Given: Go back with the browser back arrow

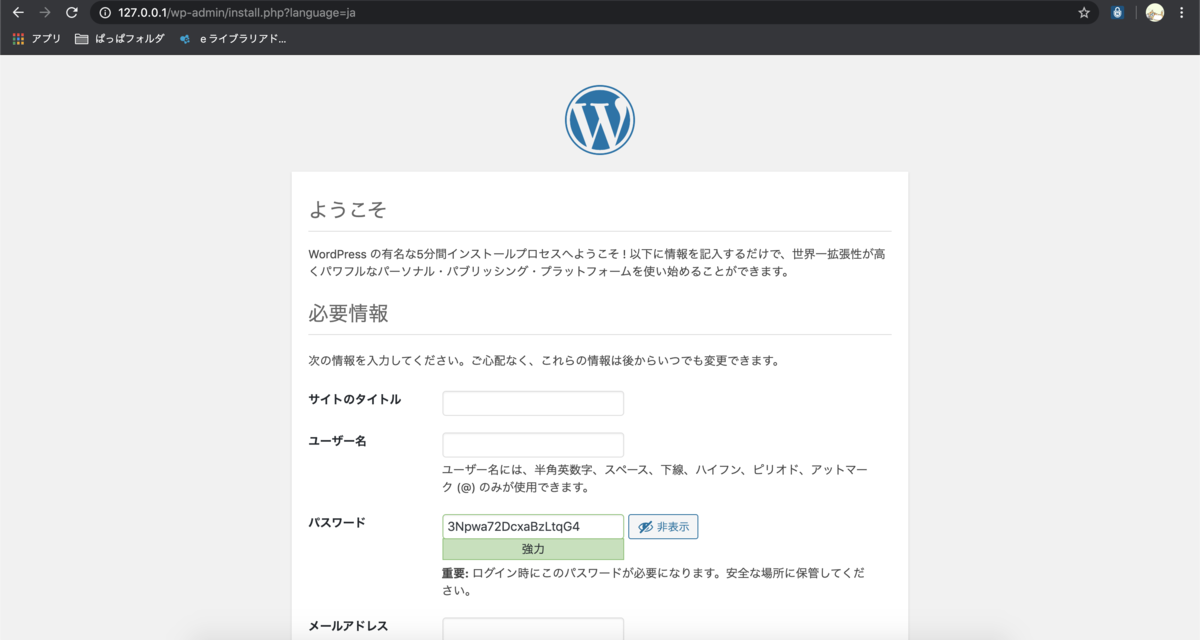Looking at the screenshot, I should tap(18, 13).
